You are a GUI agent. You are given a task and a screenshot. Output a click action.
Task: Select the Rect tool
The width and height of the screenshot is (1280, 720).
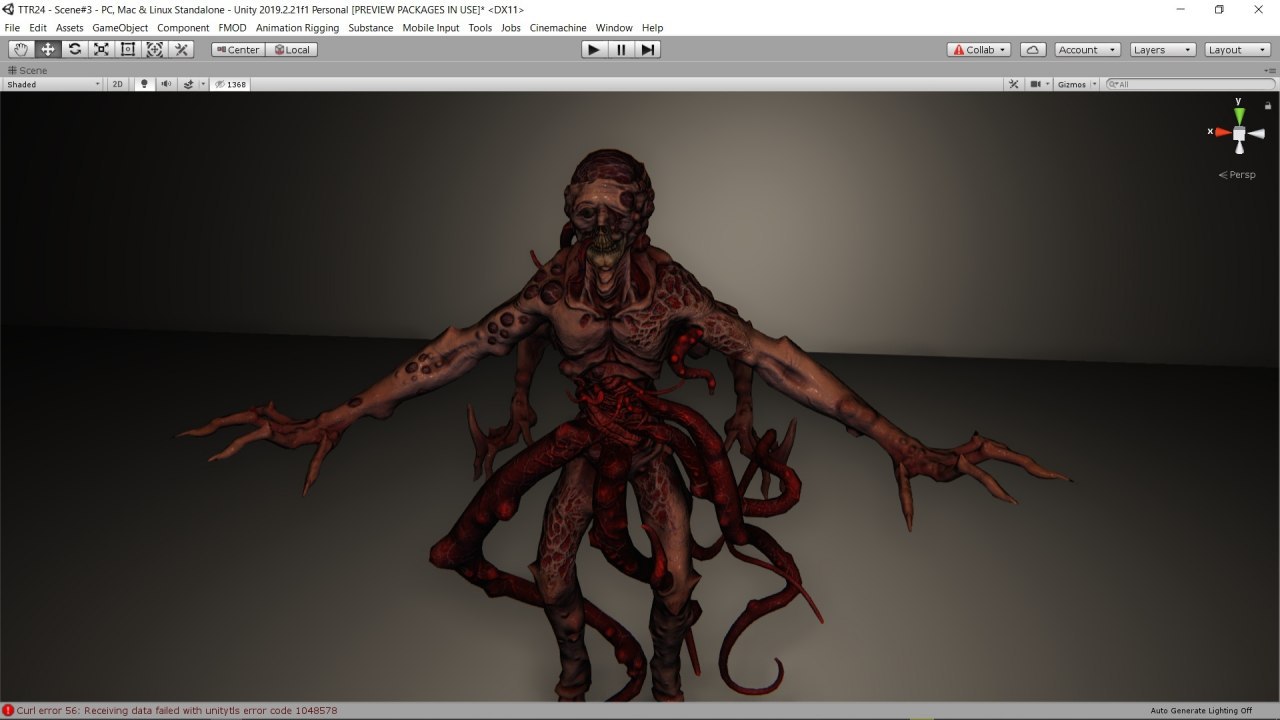tap(128, 49)
